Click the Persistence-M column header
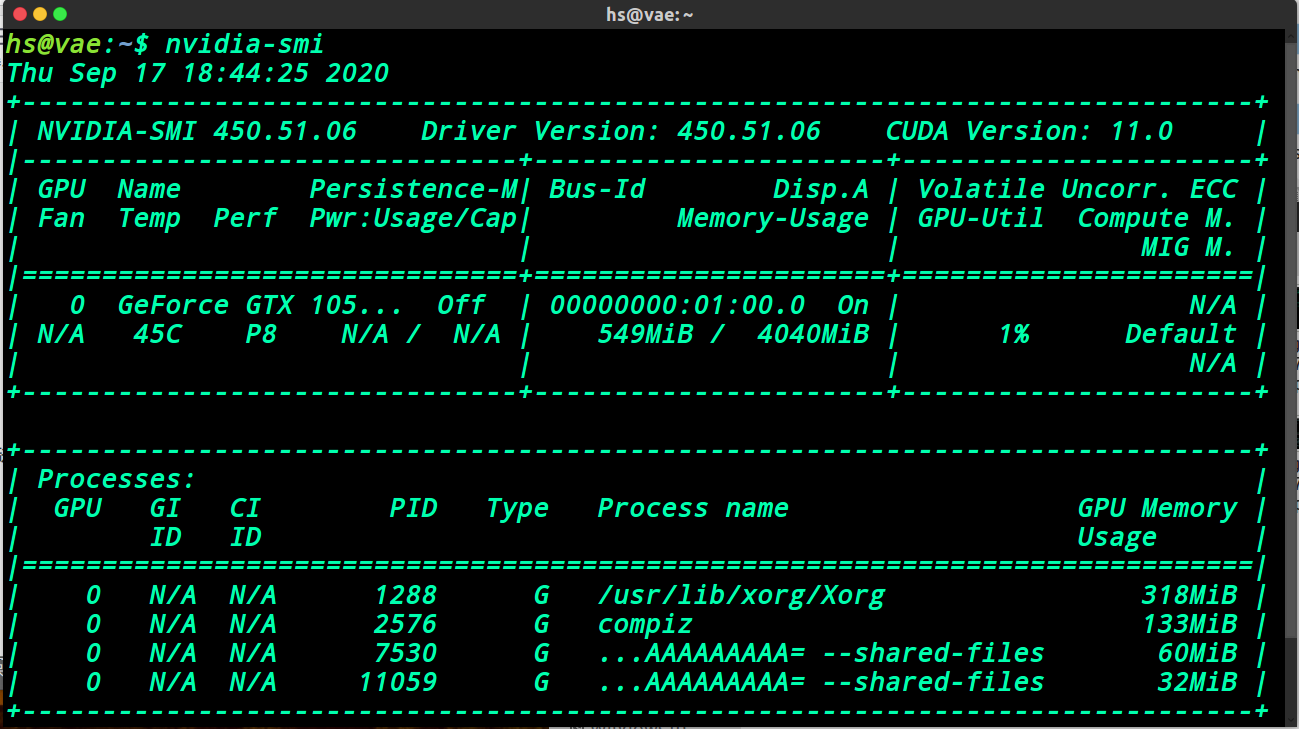This screenshot has width=1299, height=729. [x=413, y=189]
